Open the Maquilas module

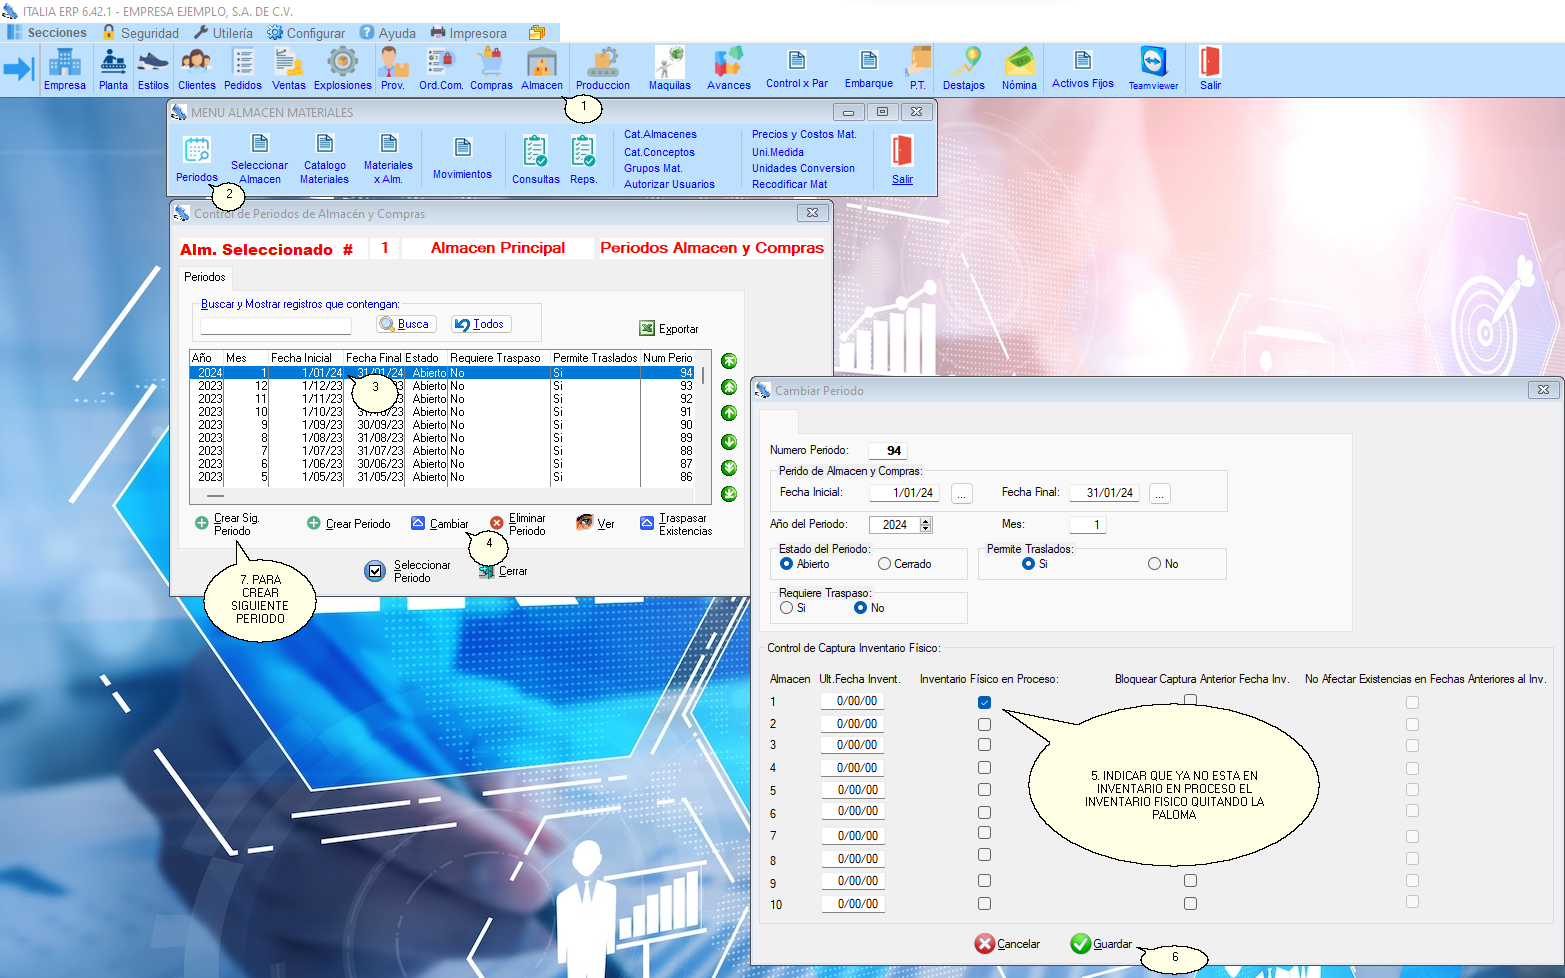(669, 68)
